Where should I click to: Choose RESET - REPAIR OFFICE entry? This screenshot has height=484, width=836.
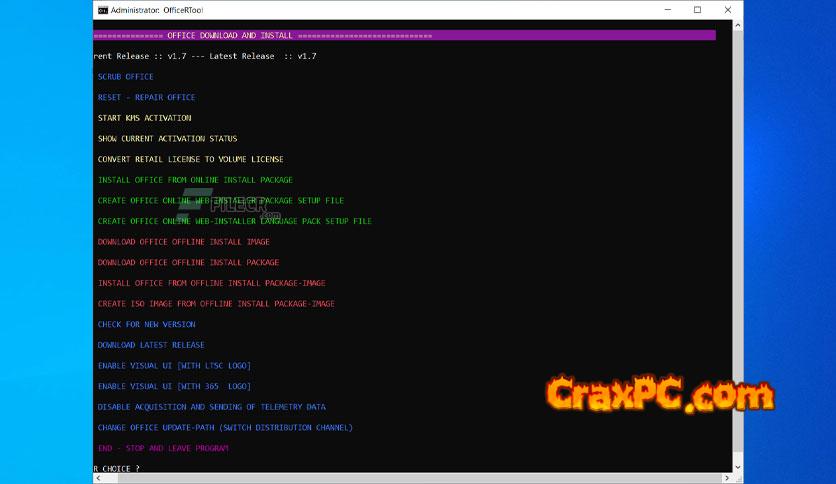tap(146, 98)
